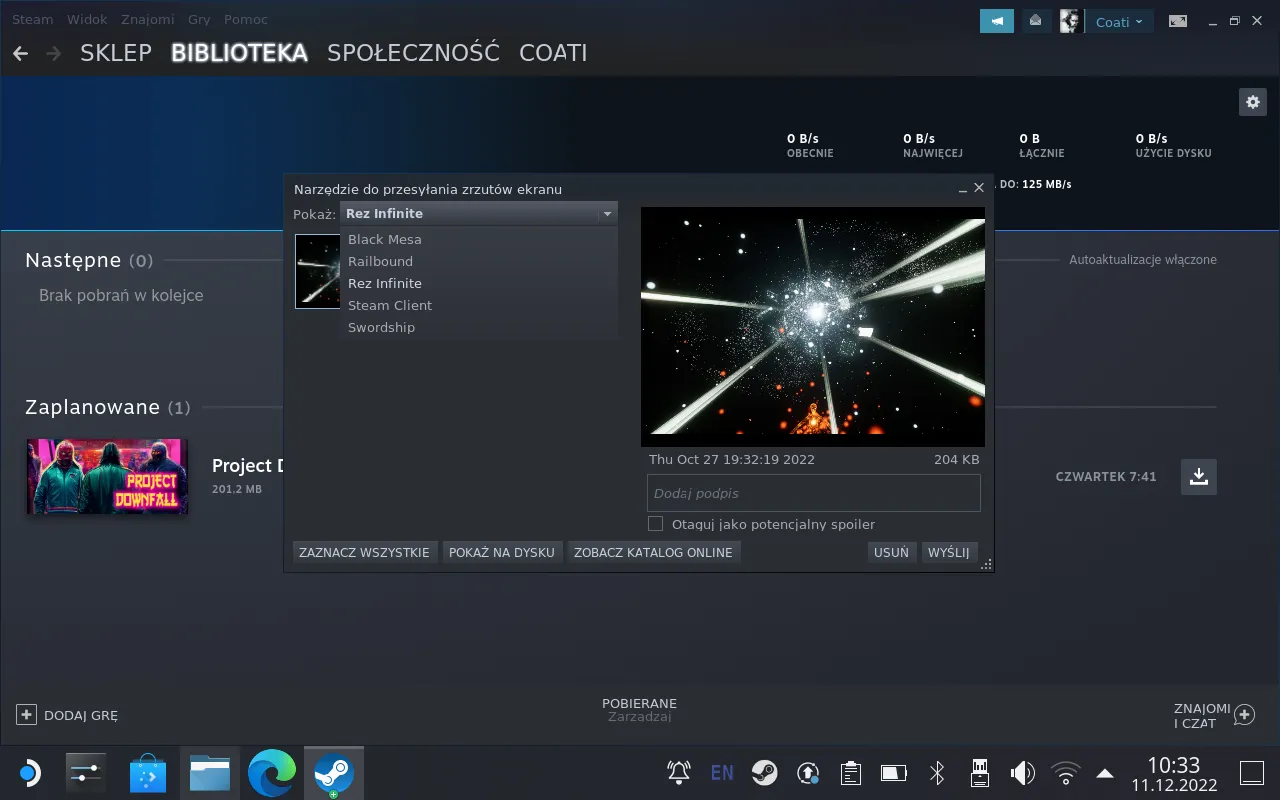Open the Steam tray icon

click(x=765, y=772)
